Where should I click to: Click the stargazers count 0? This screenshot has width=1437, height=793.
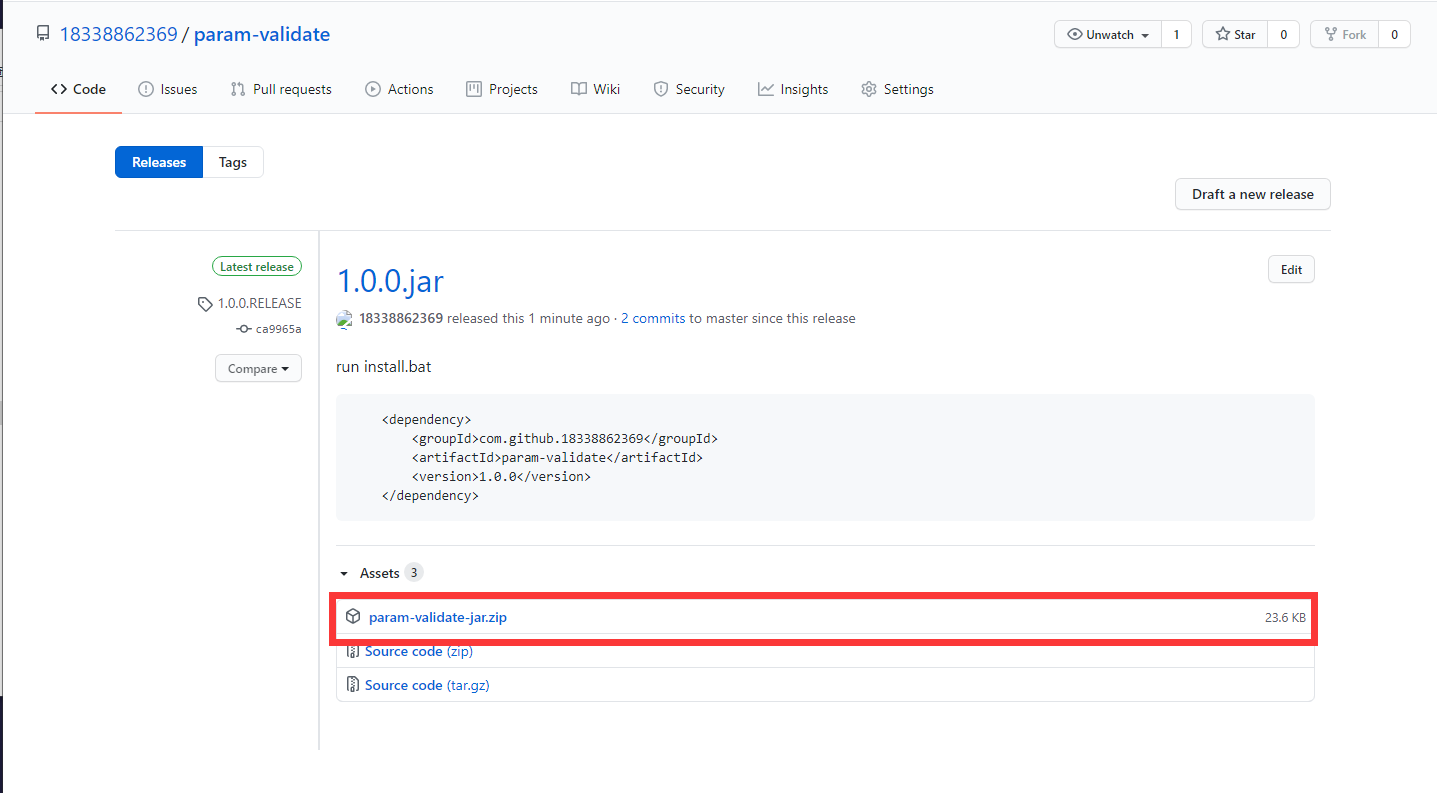pos(1283,34)
